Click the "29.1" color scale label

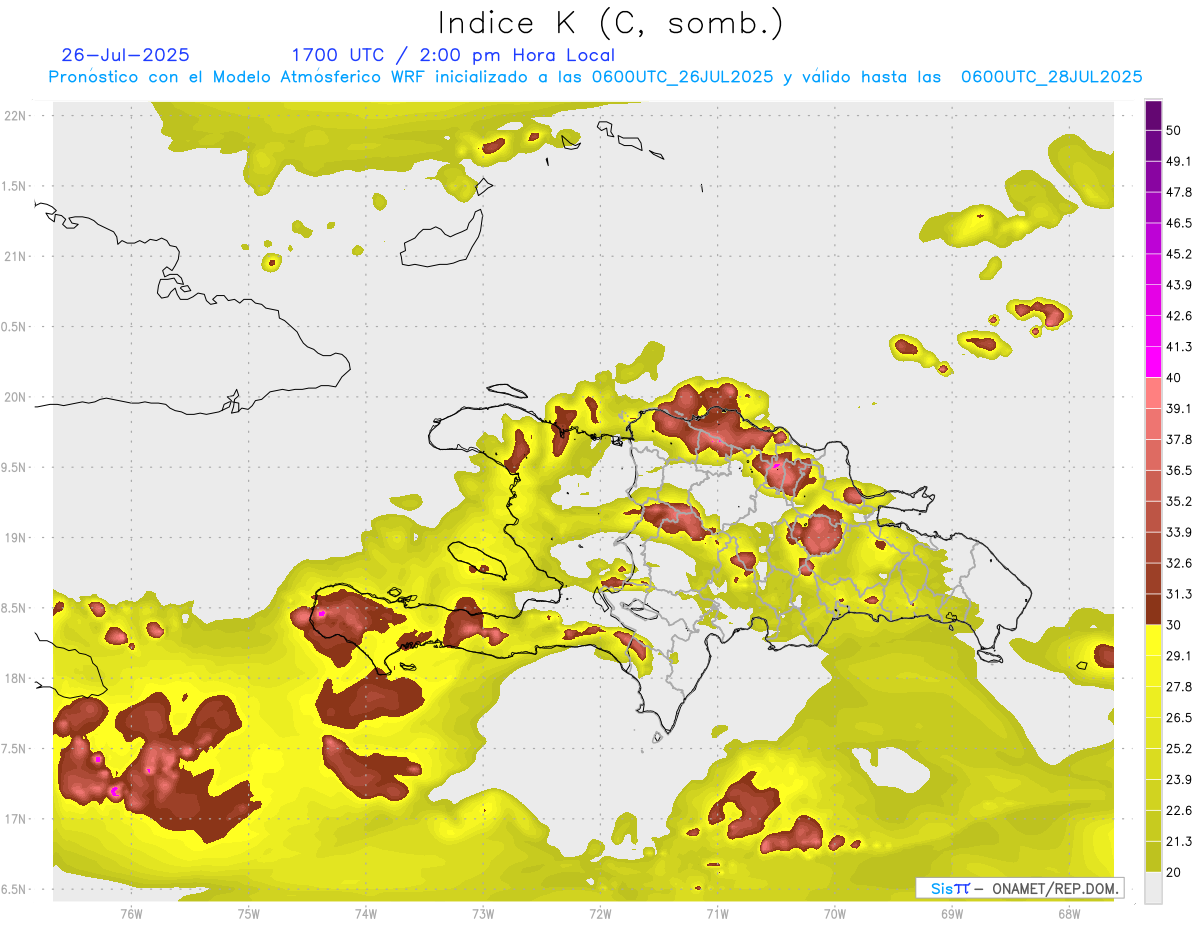tap(1179, 656)
